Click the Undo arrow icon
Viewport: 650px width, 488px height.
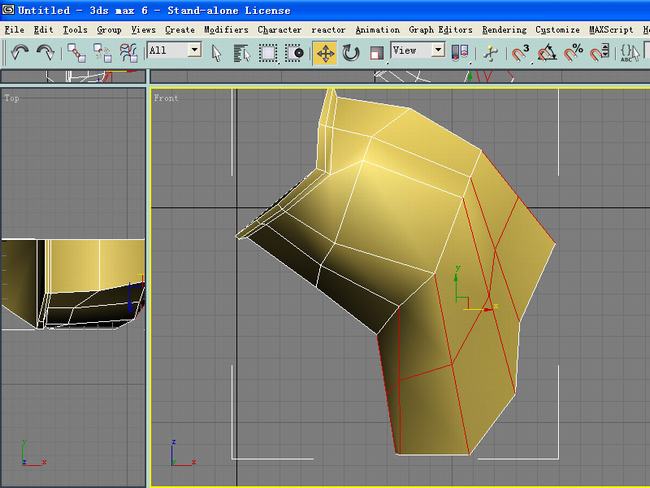[19, 53]
